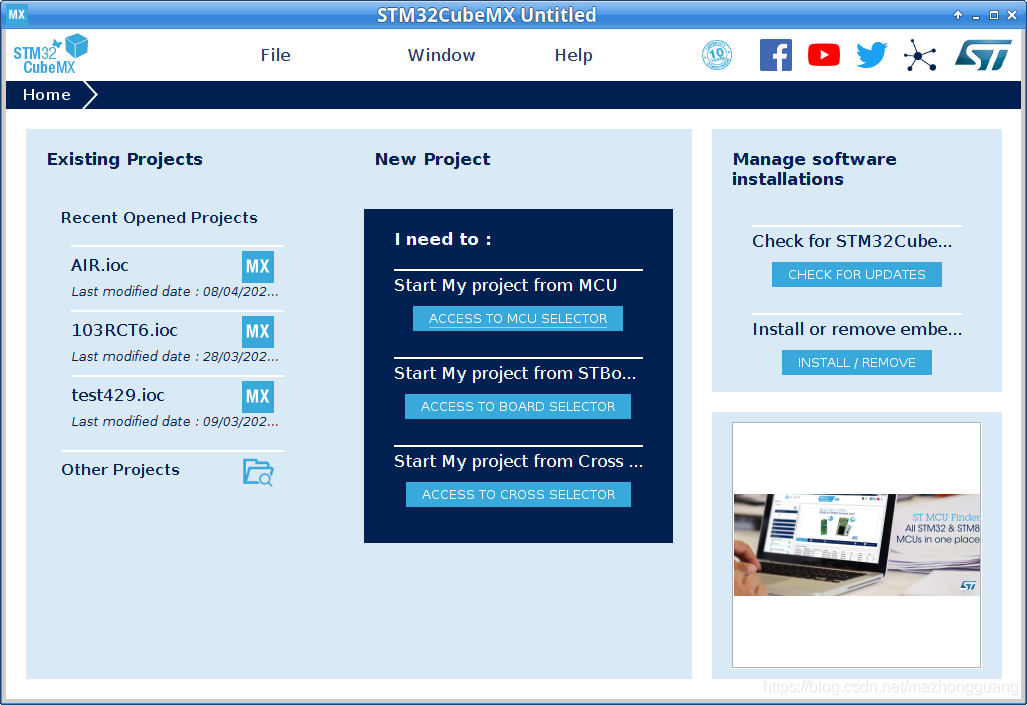Open the Help menu
1027x705 pixels.
[573, 55]
